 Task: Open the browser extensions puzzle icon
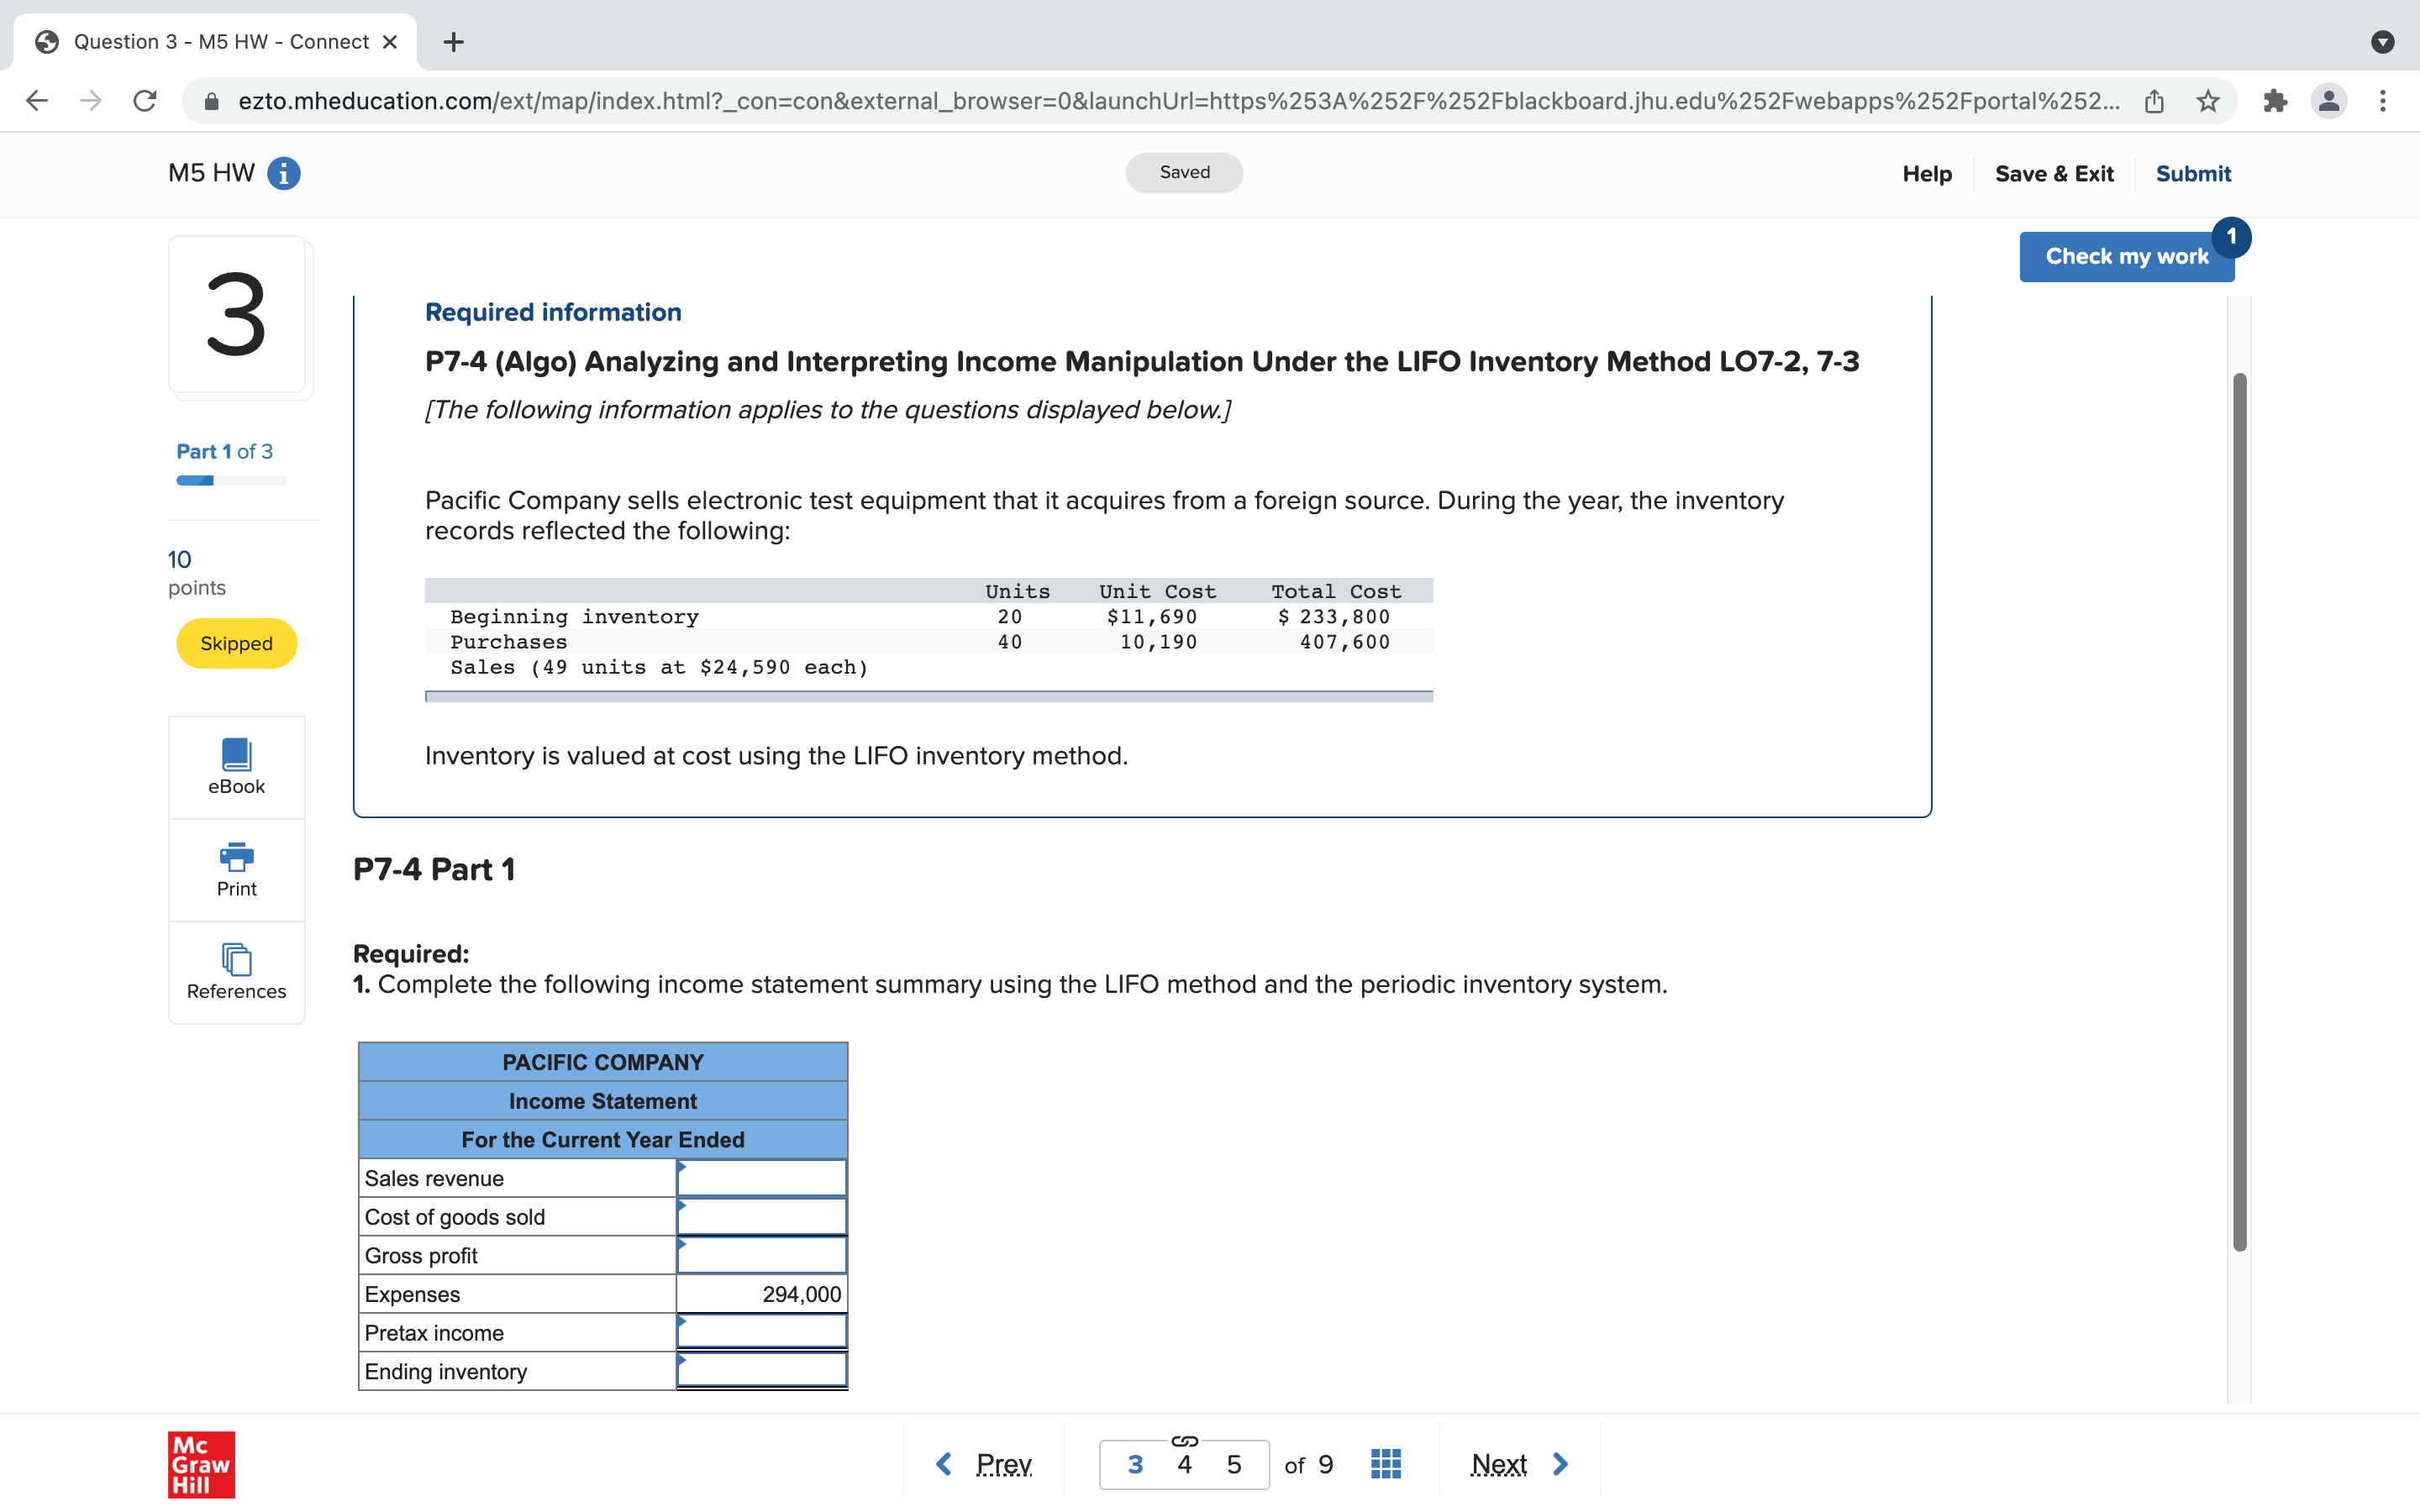pyautogui.click(x=2277, y=100)
